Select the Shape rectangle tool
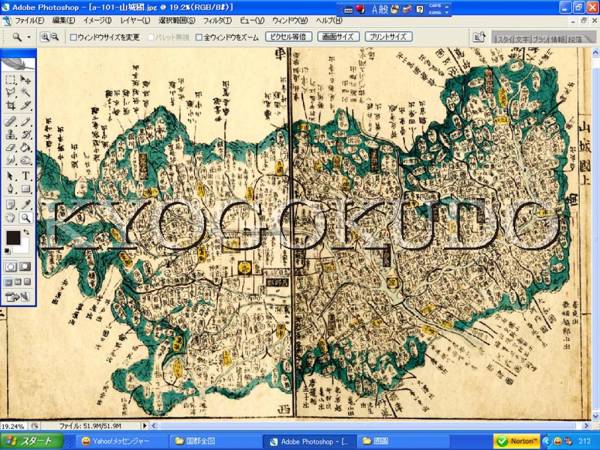This screenshot has width=600, height=450. (26, 189)
